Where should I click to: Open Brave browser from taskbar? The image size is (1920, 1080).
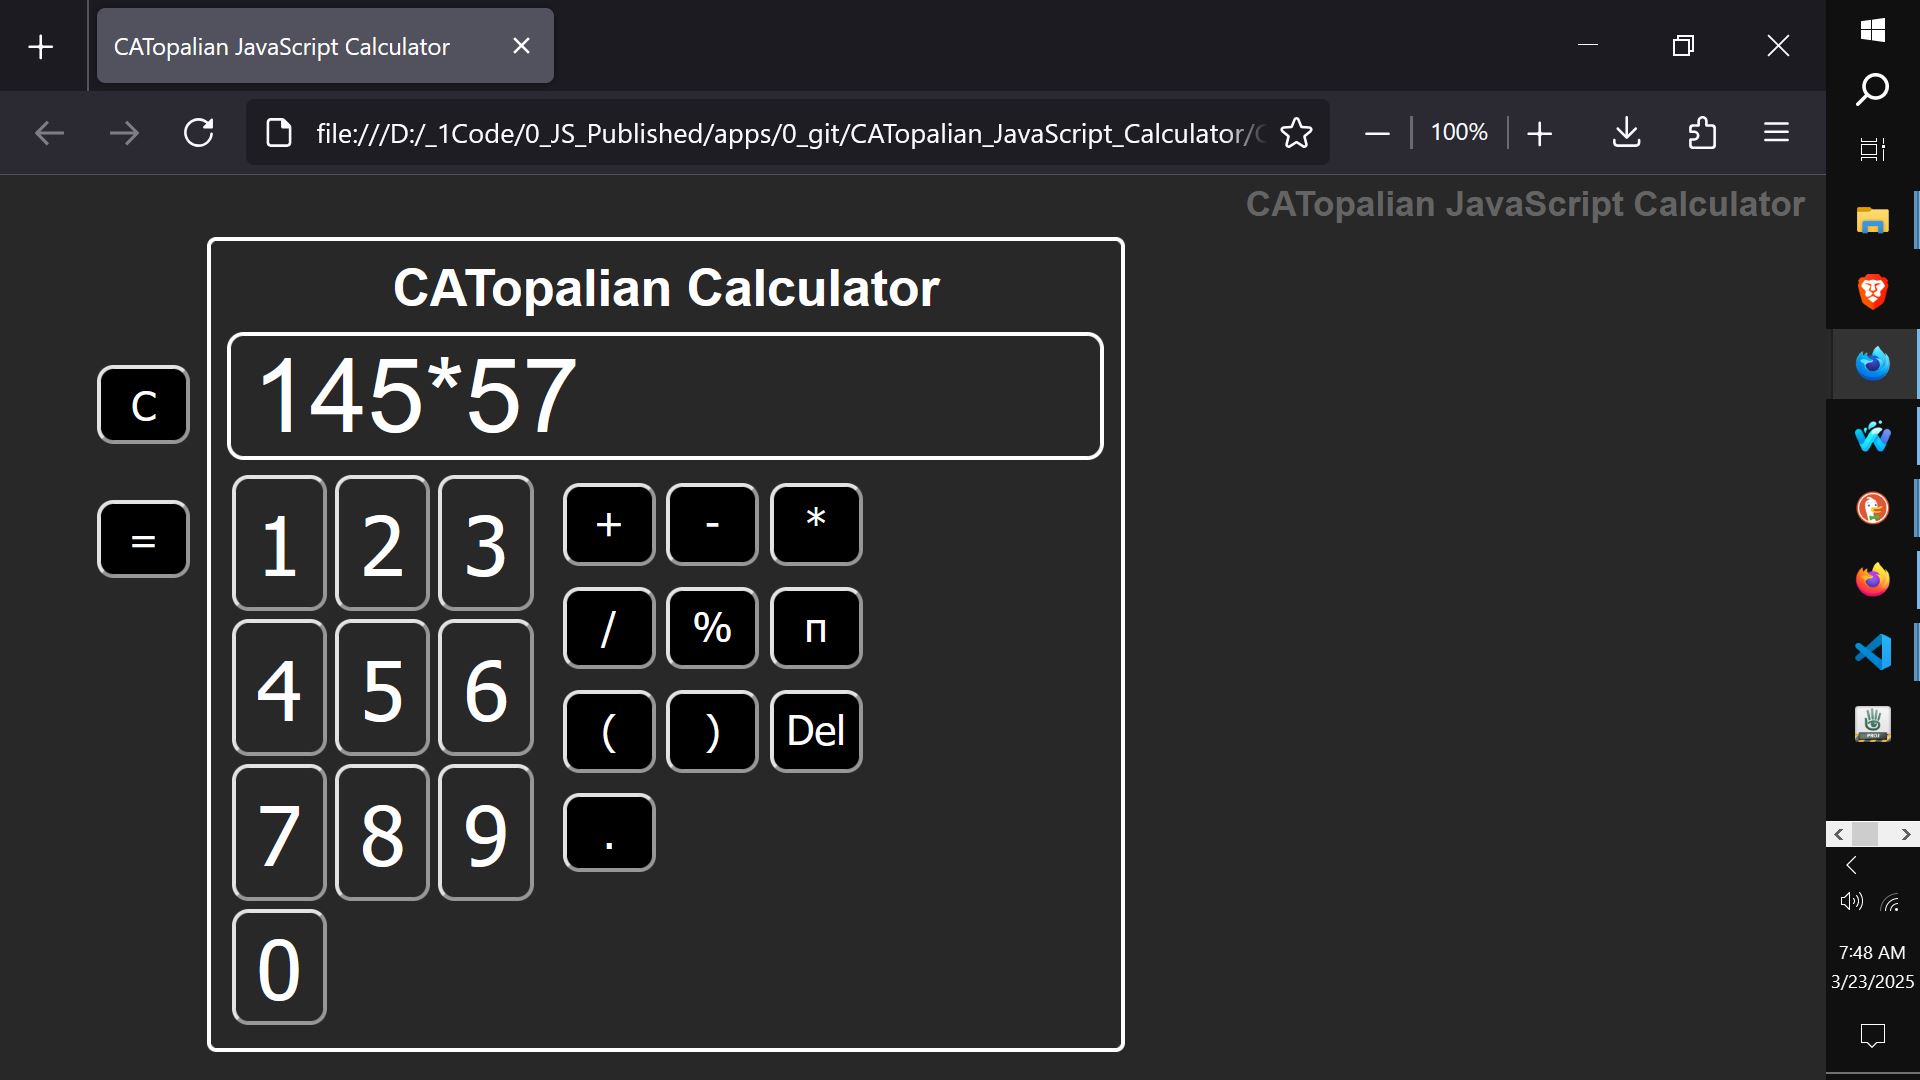(x=1873, y=292)
